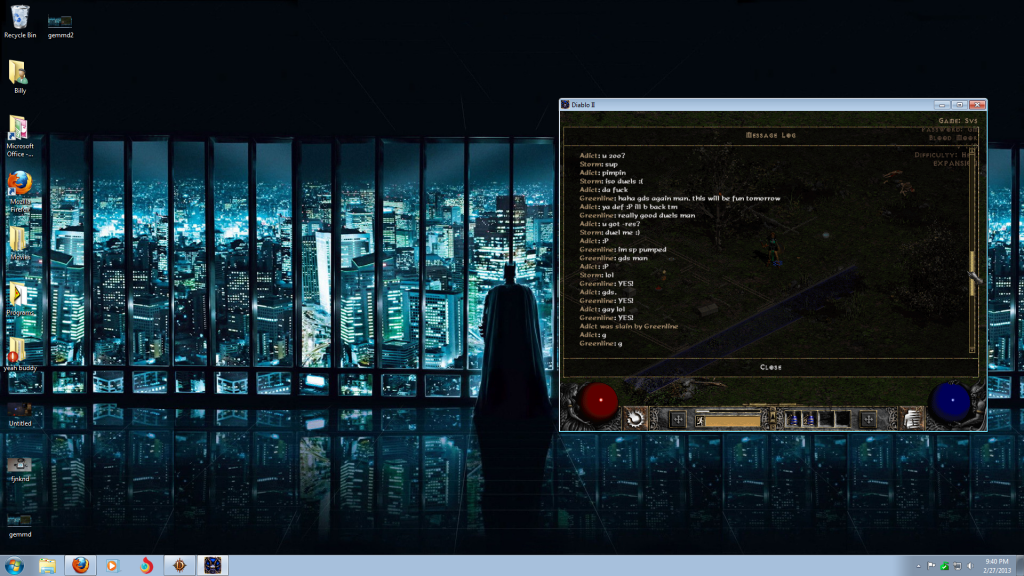Click the red life orb
The image size is (1024, 576).
[x=600, y=401]
